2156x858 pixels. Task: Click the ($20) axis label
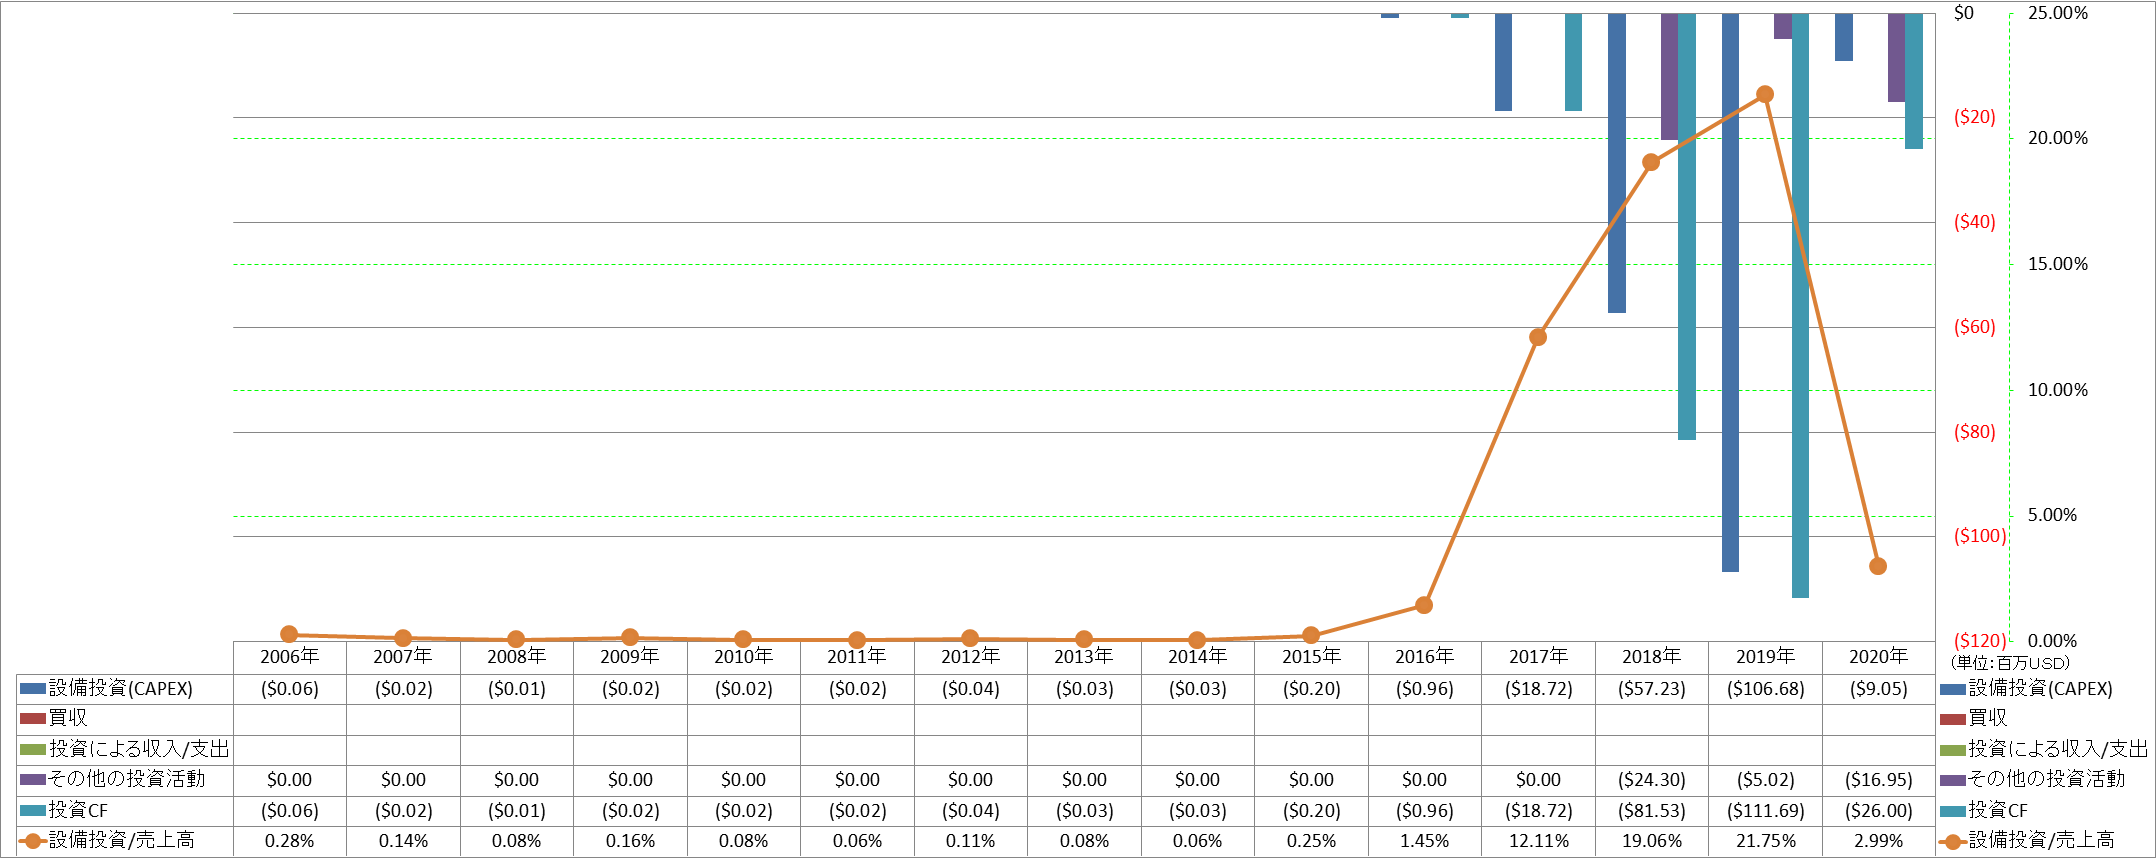pos(1975,117)
